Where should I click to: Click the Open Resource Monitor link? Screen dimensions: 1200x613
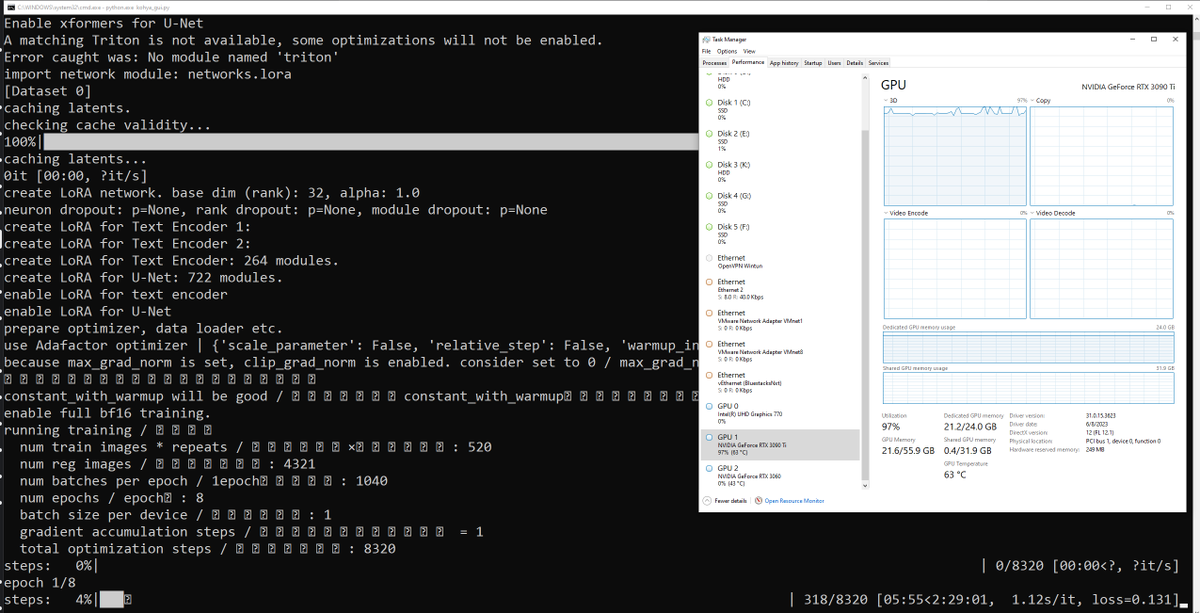pos(794,501)
